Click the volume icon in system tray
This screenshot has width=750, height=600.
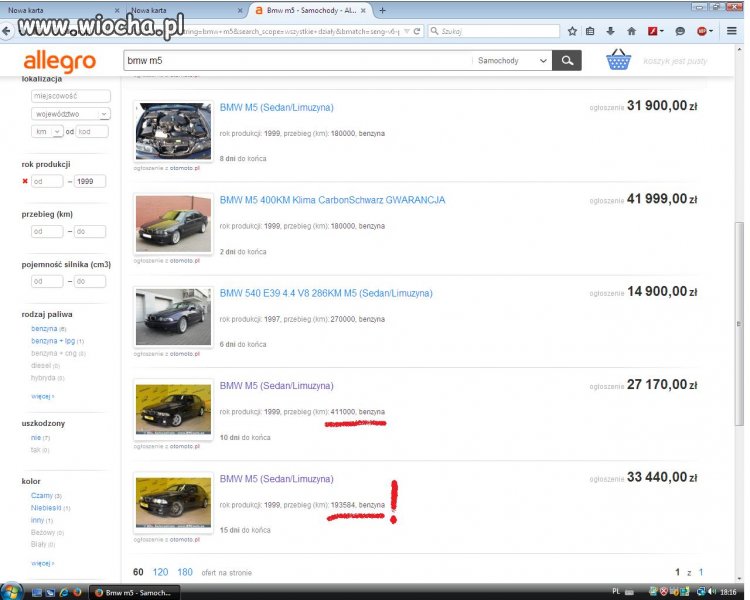point(711,592)
